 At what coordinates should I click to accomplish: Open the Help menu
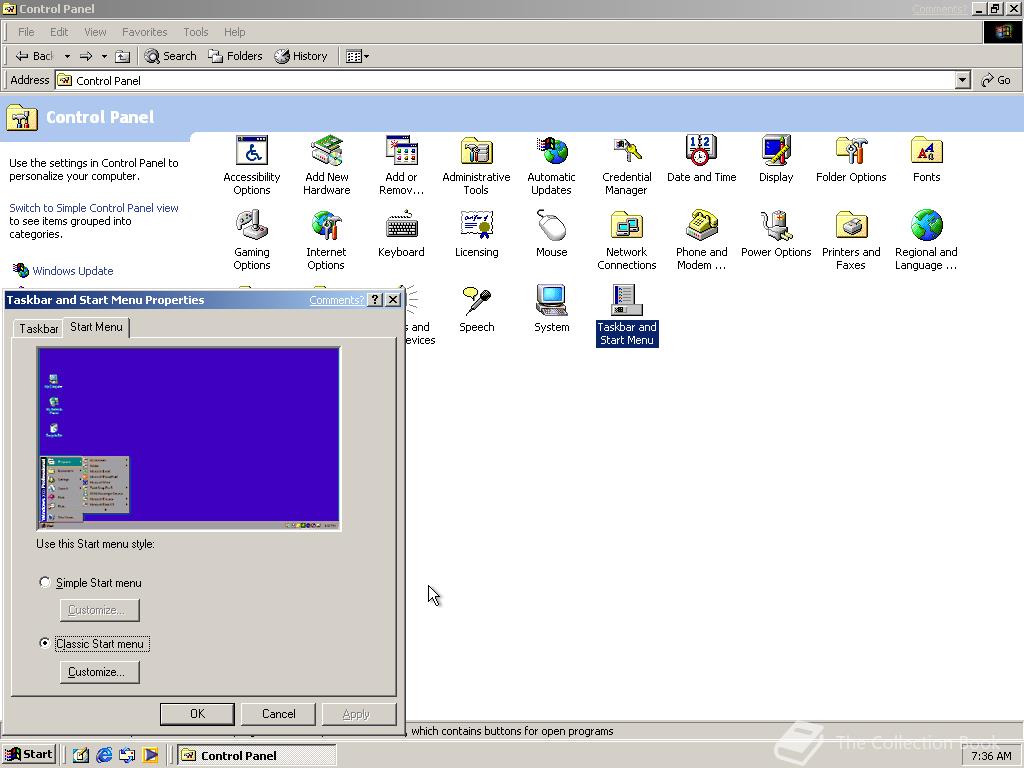[x=234, y=32]
